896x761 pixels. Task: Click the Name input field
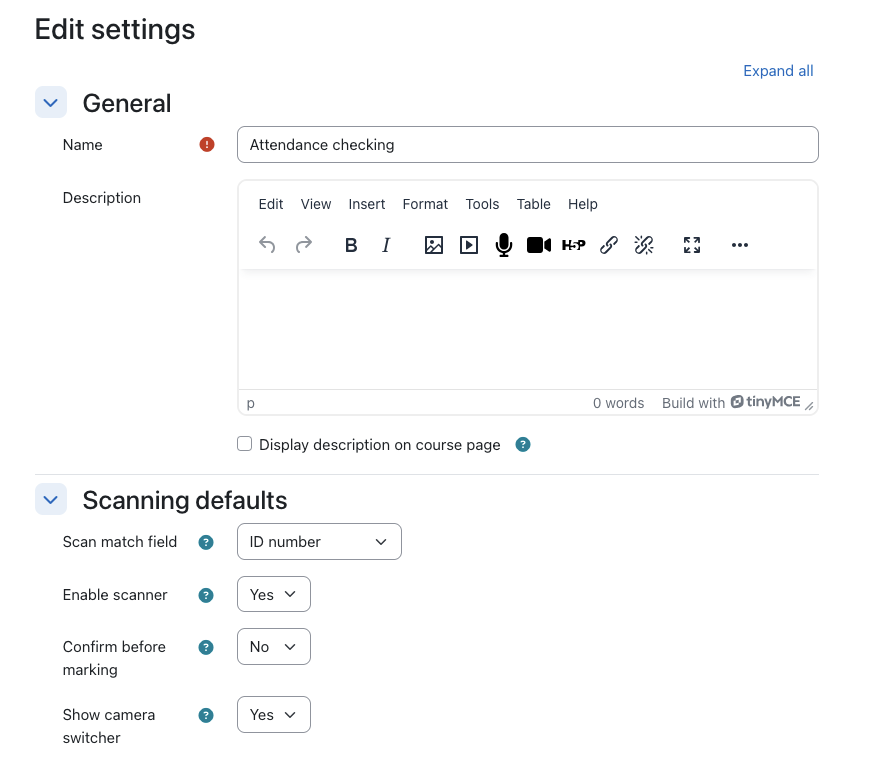point(528,145)
